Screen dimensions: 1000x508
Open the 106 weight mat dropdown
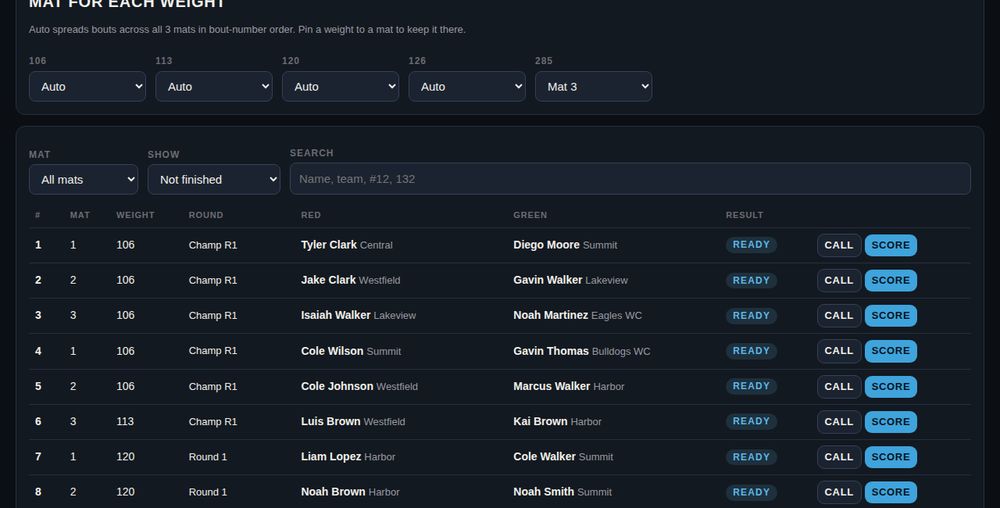[x=87, y=87]
